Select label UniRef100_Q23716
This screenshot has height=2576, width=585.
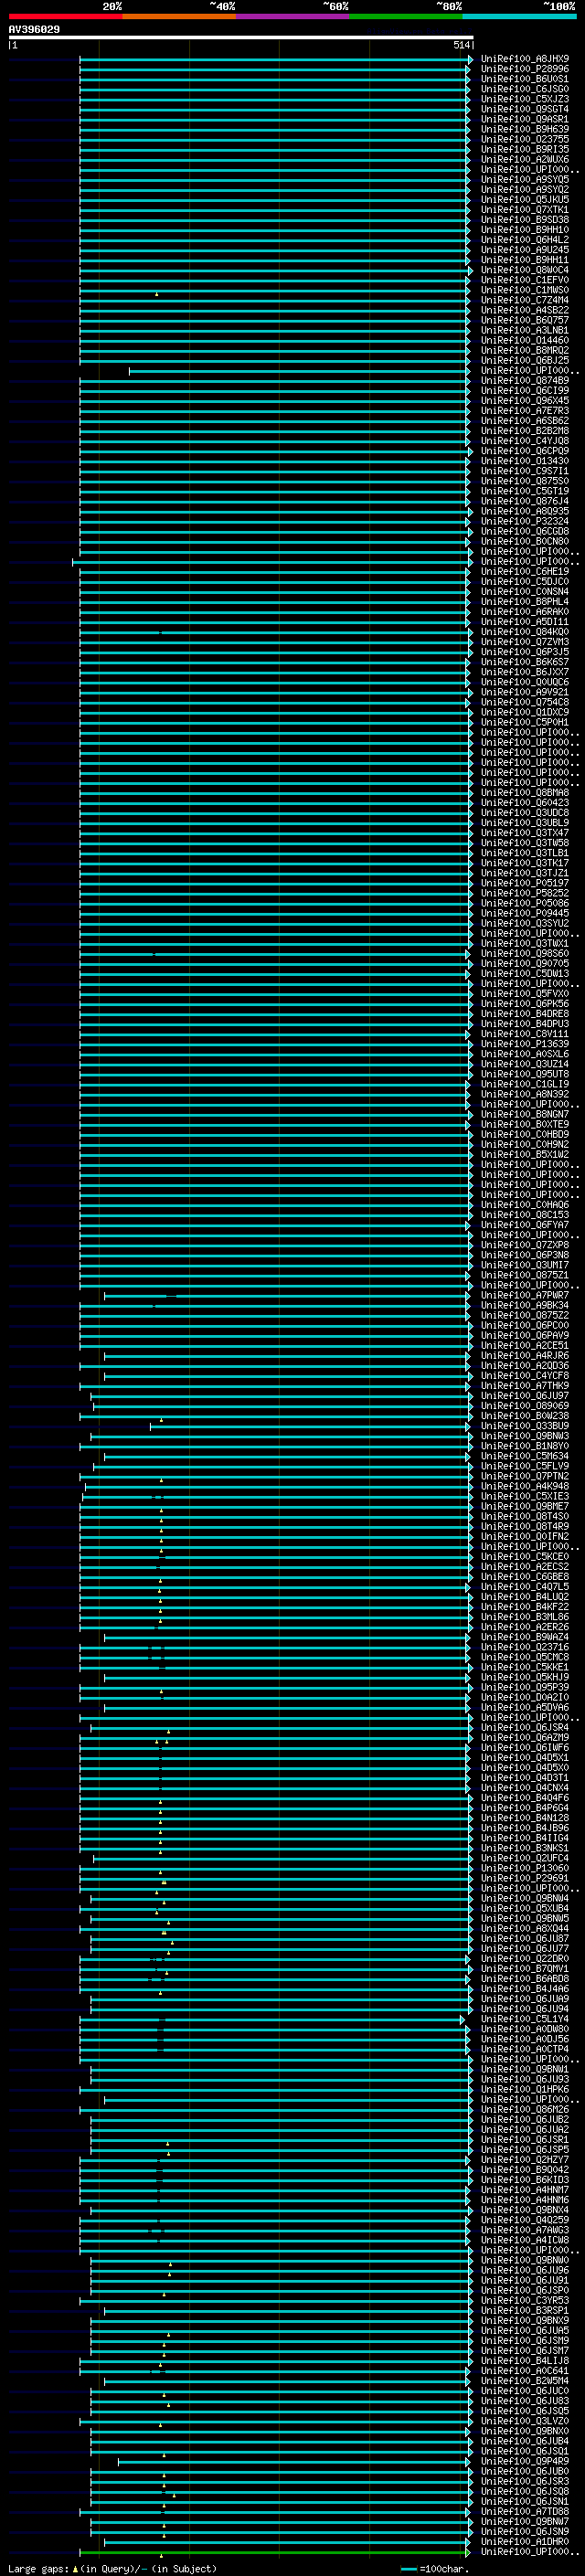[x=525, y=1646]
